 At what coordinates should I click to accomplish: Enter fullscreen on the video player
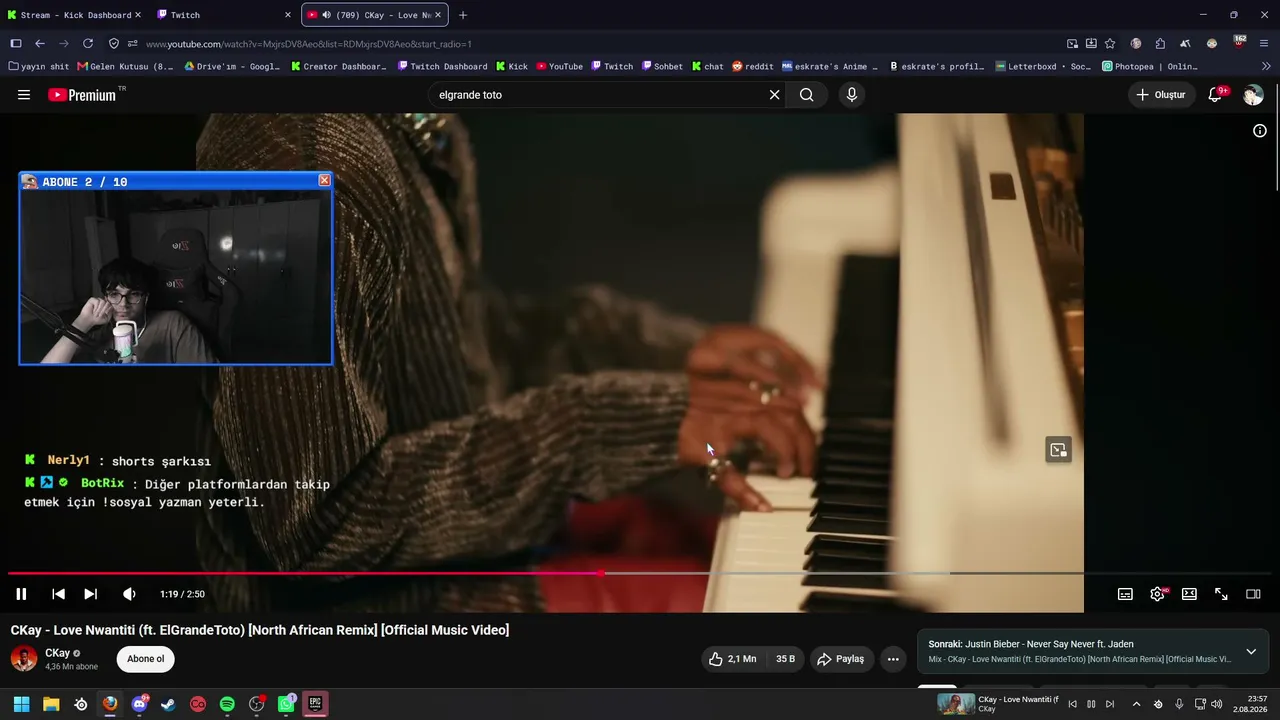click(x=1221, y=594)
